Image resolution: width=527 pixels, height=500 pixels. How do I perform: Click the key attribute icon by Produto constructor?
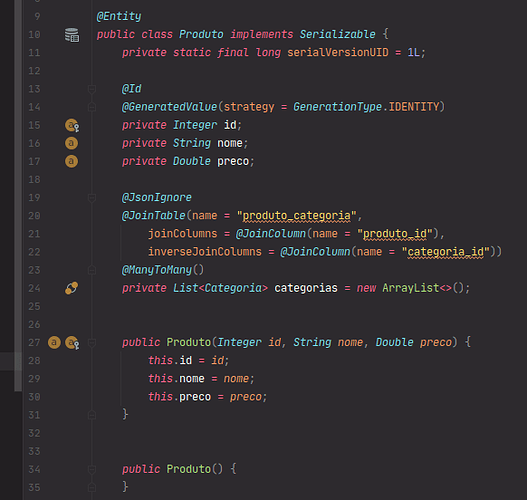pos(72,343)
